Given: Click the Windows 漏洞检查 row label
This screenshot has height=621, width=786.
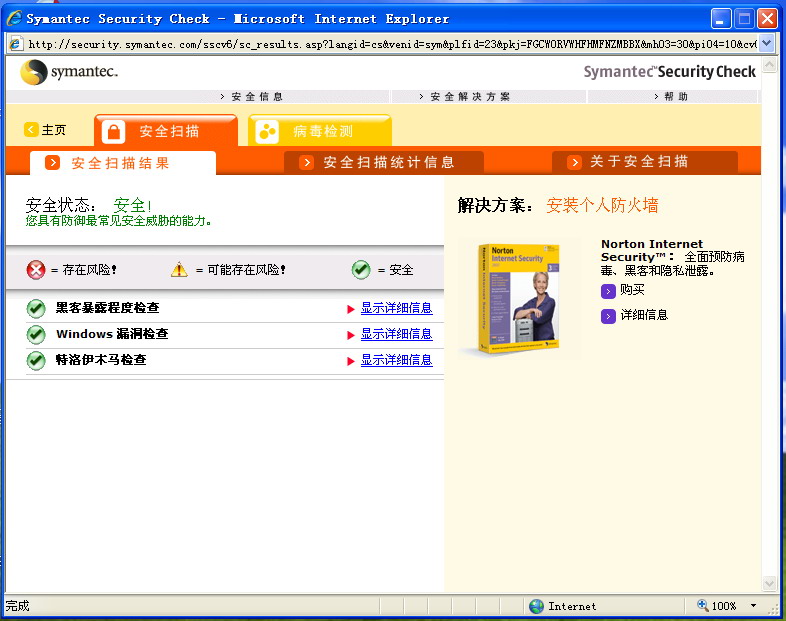Looking at the screenshot, I should click(112, 334).
